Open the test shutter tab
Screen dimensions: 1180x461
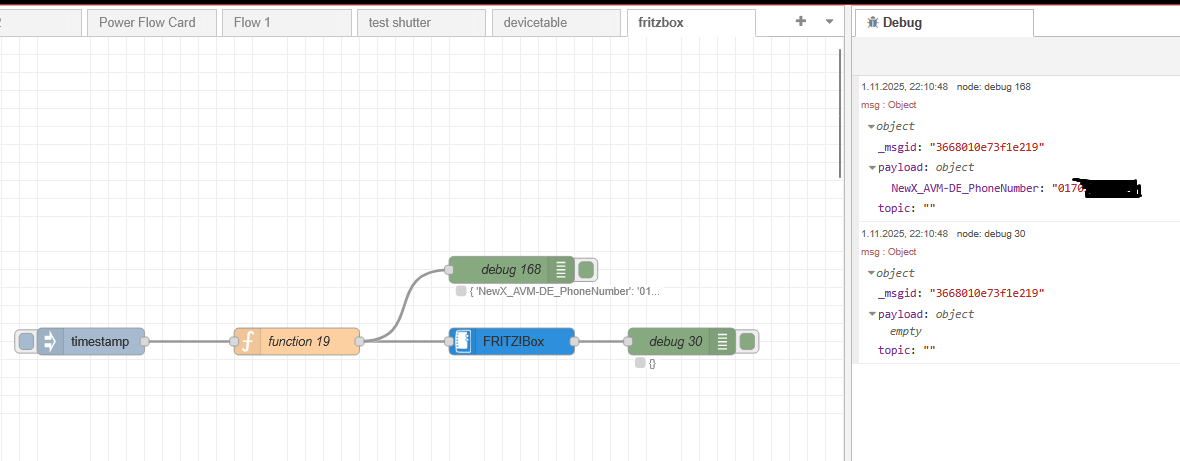pos(421,23)
